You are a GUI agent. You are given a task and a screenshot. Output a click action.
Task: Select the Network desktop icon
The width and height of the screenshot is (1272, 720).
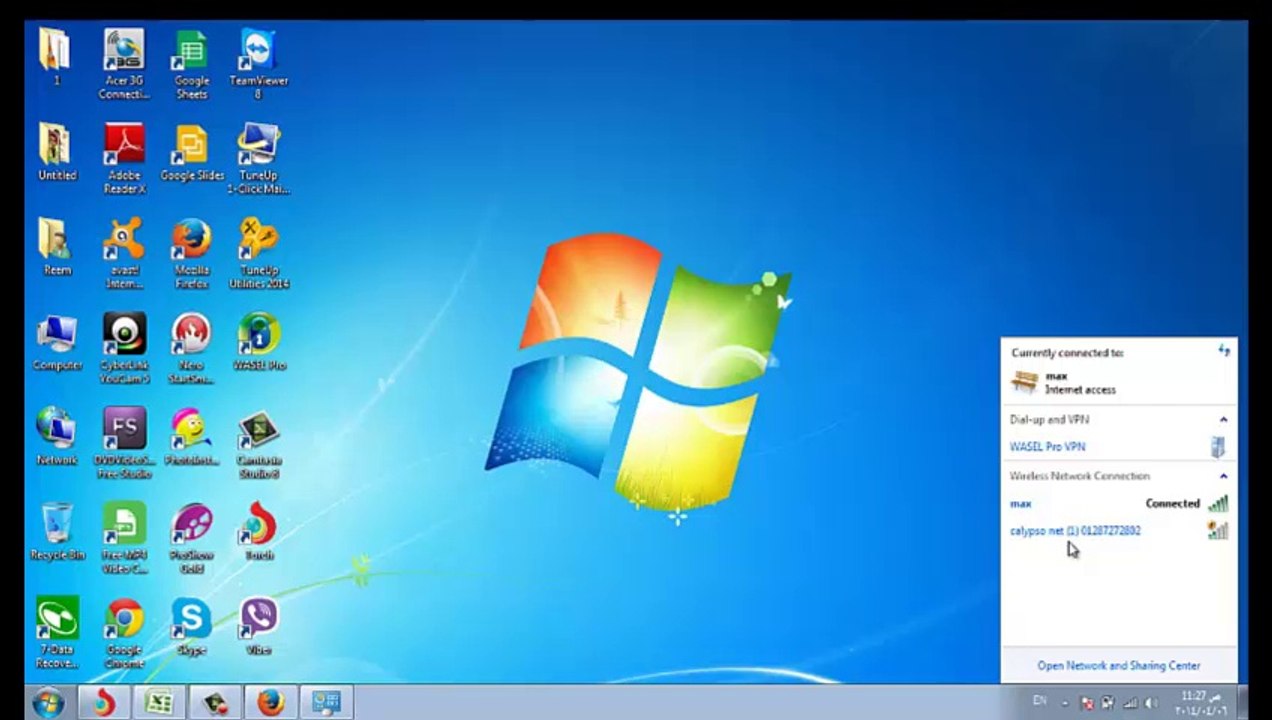57,436
